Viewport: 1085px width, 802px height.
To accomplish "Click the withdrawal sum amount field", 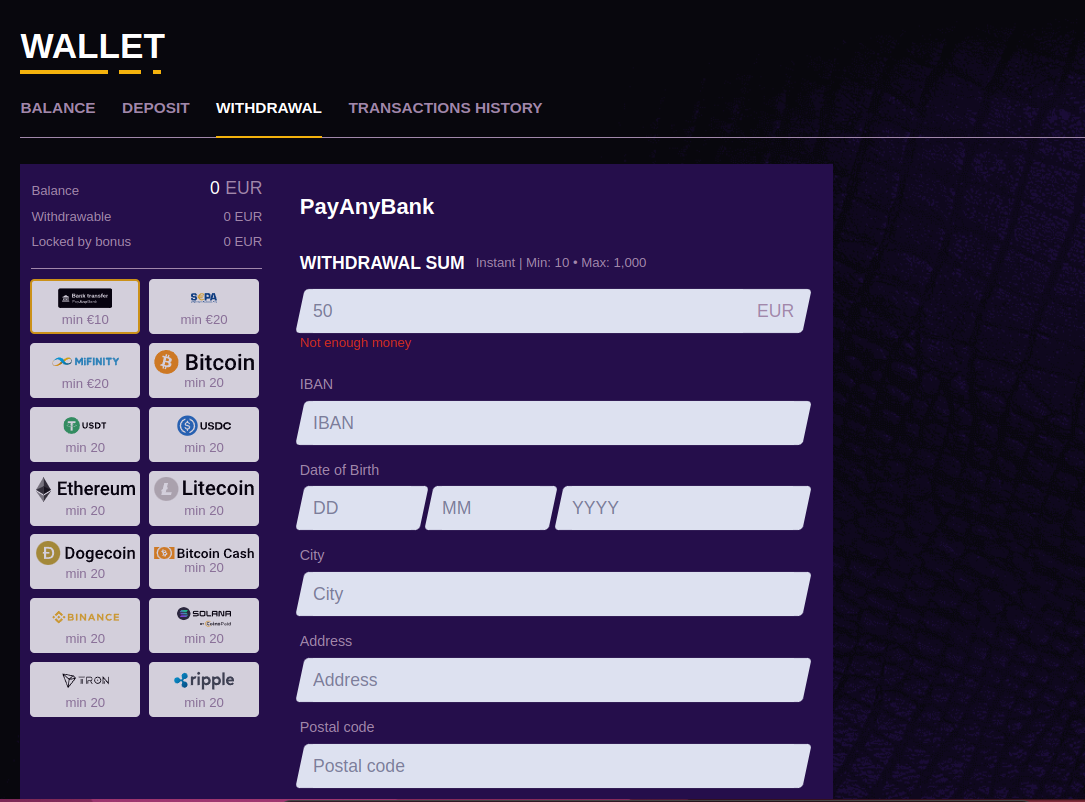I will pyautogui.click(x=530, y=311).
